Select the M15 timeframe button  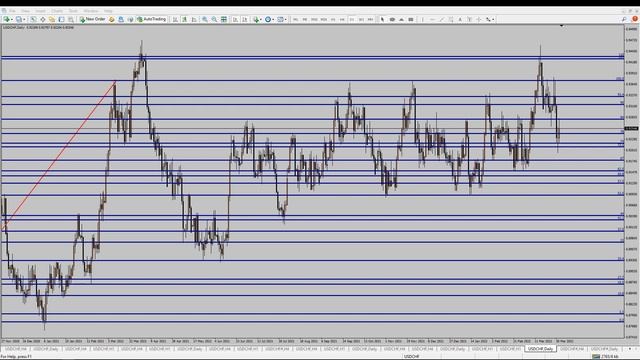pyautogui.click(x=314, y=19)
